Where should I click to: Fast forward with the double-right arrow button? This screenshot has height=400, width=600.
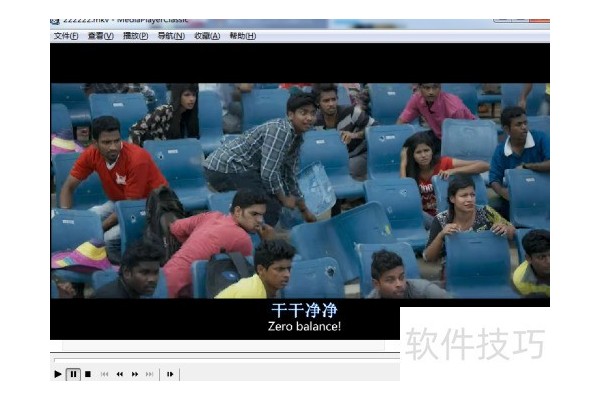pos(135,374)
